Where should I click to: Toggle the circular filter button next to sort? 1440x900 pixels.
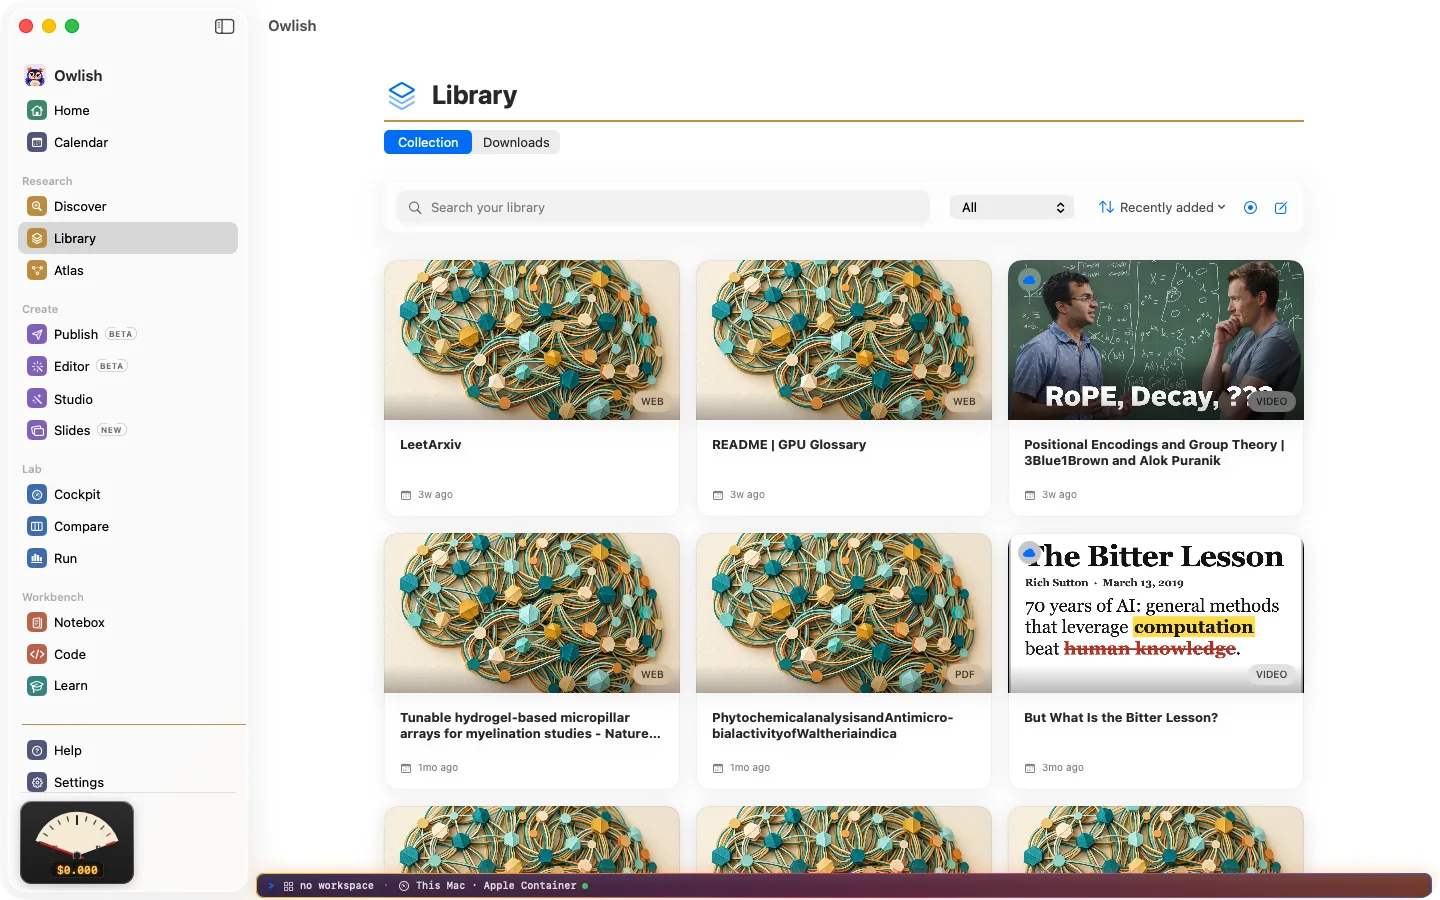tap(1250, 208)
